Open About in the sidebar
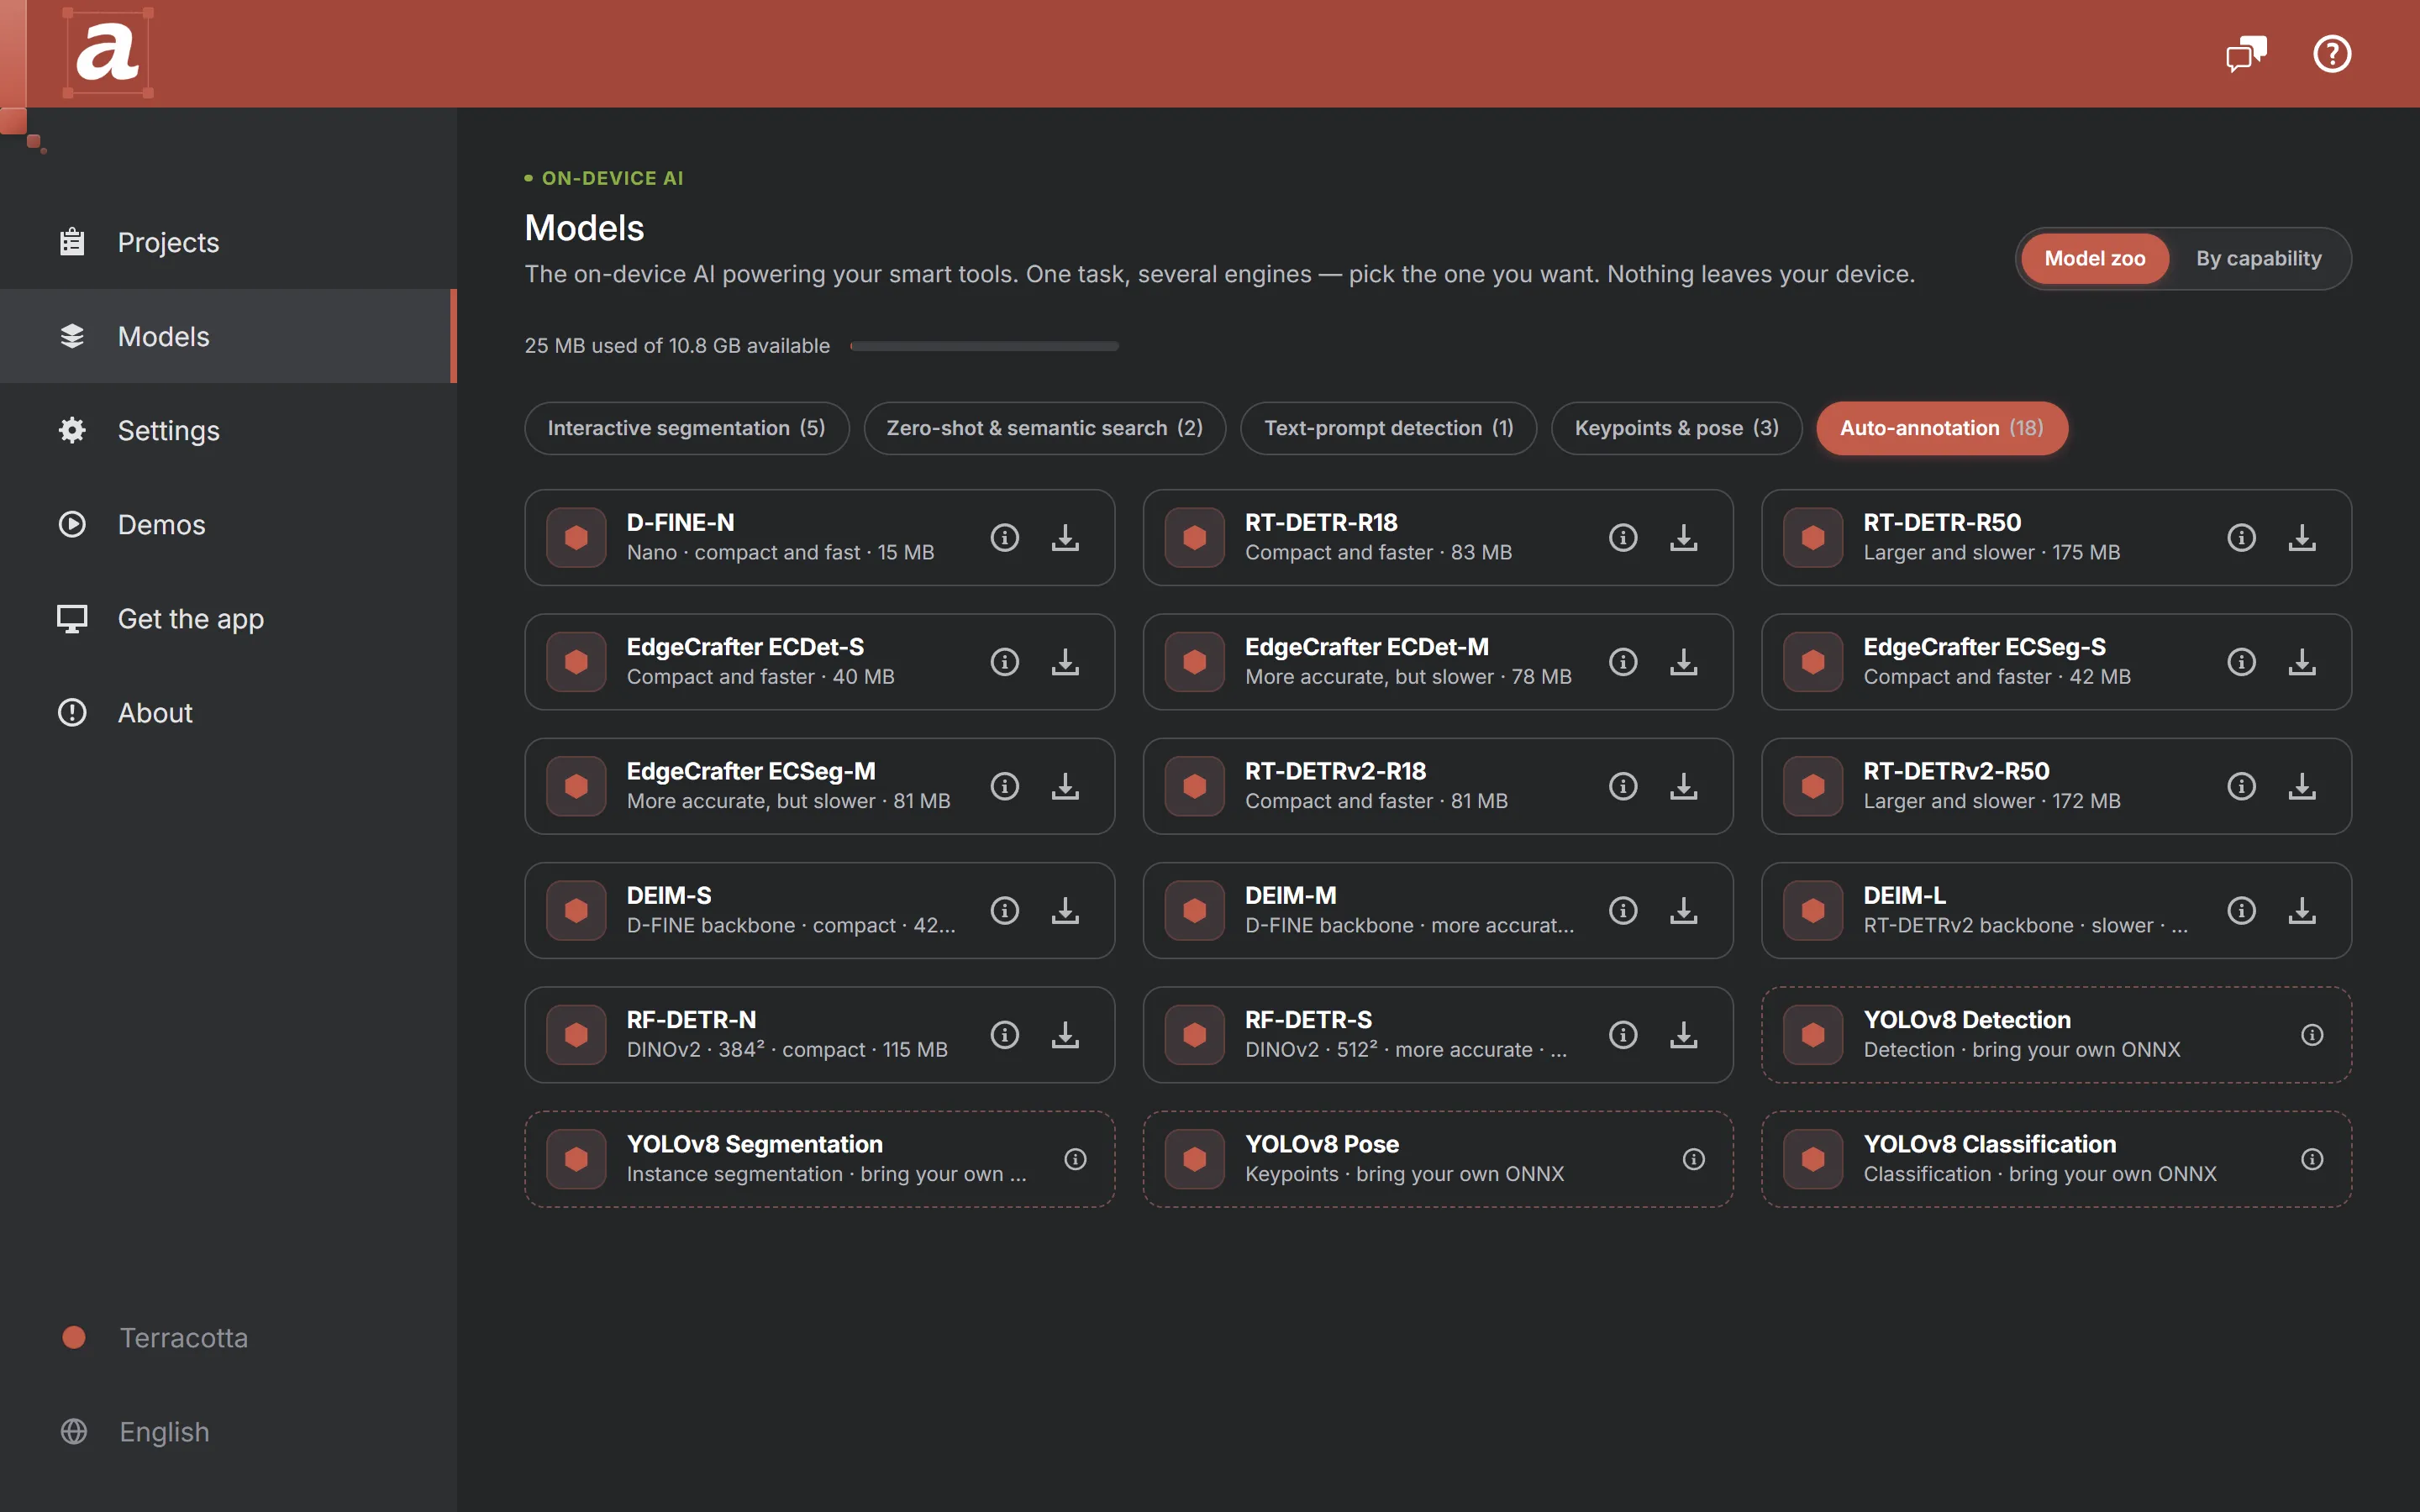Screen dimensions: 2420x1512 click(228, 713)
